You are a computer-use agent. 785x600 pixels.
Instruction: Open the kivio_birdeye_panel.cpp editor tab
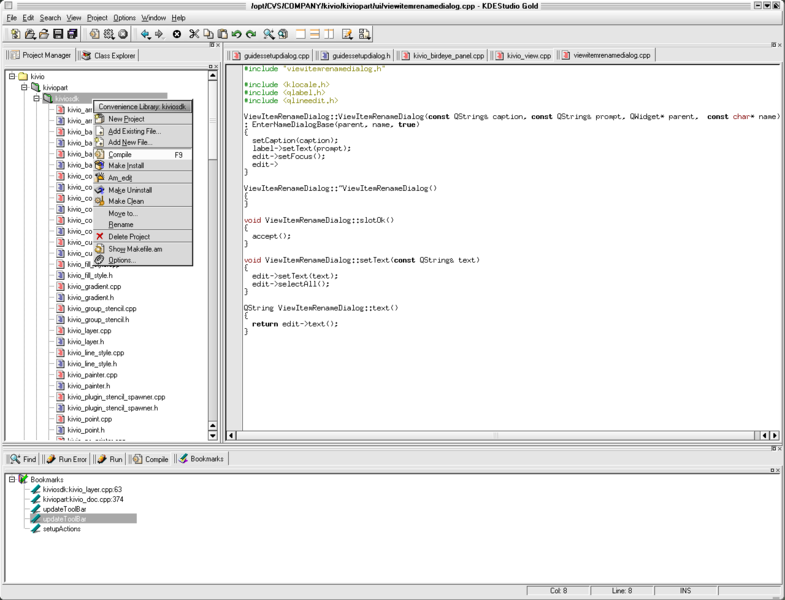click(443, 56)
